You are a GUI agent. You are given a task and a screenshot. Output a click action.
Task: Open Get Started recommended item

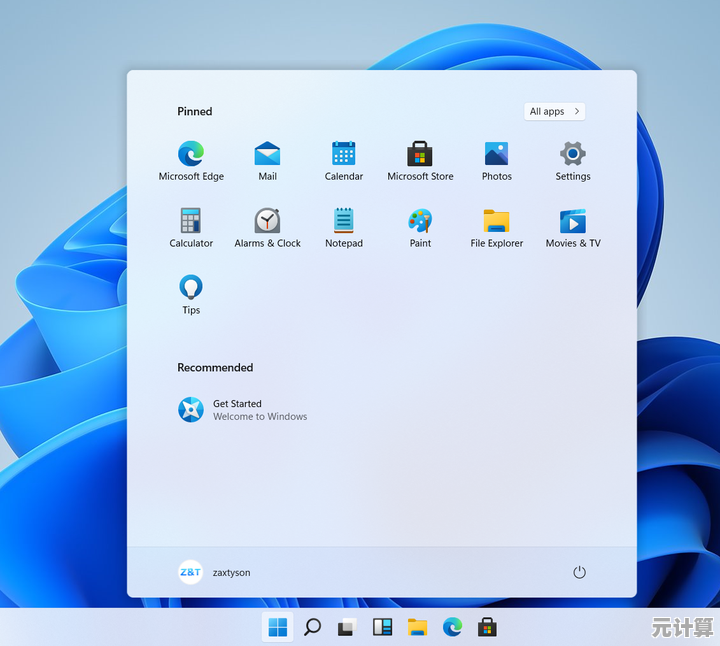(x=243, y=410)
